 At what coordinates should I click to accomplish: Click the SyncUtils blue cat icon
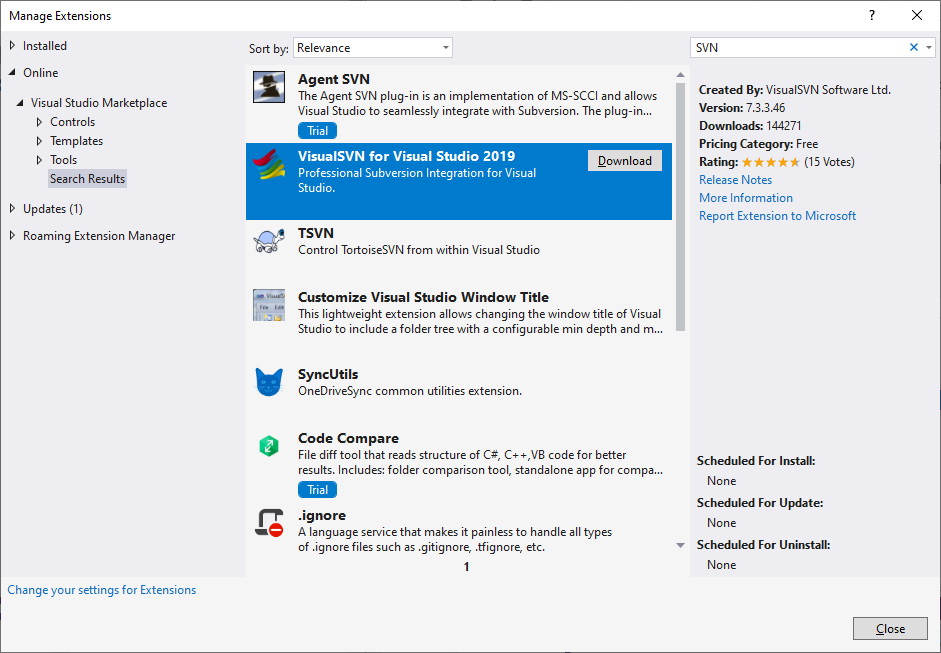[269, 382]
